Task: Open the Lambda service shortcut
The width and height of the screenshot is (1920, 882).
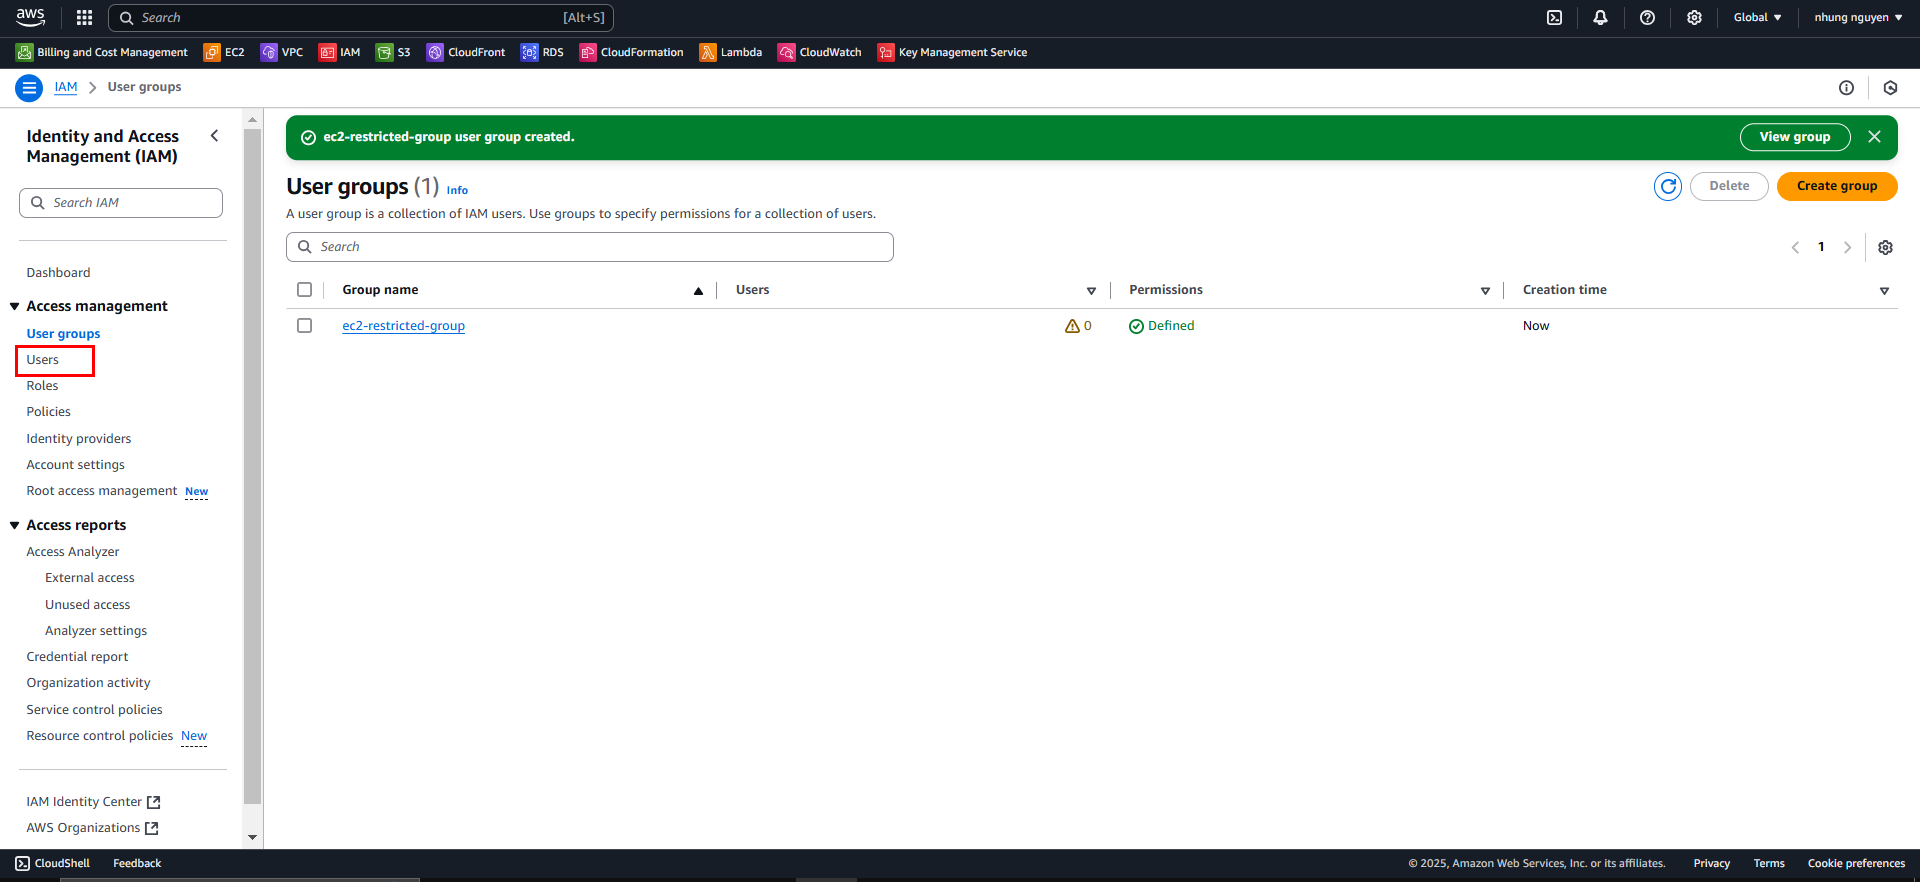Action: point(731,52)
